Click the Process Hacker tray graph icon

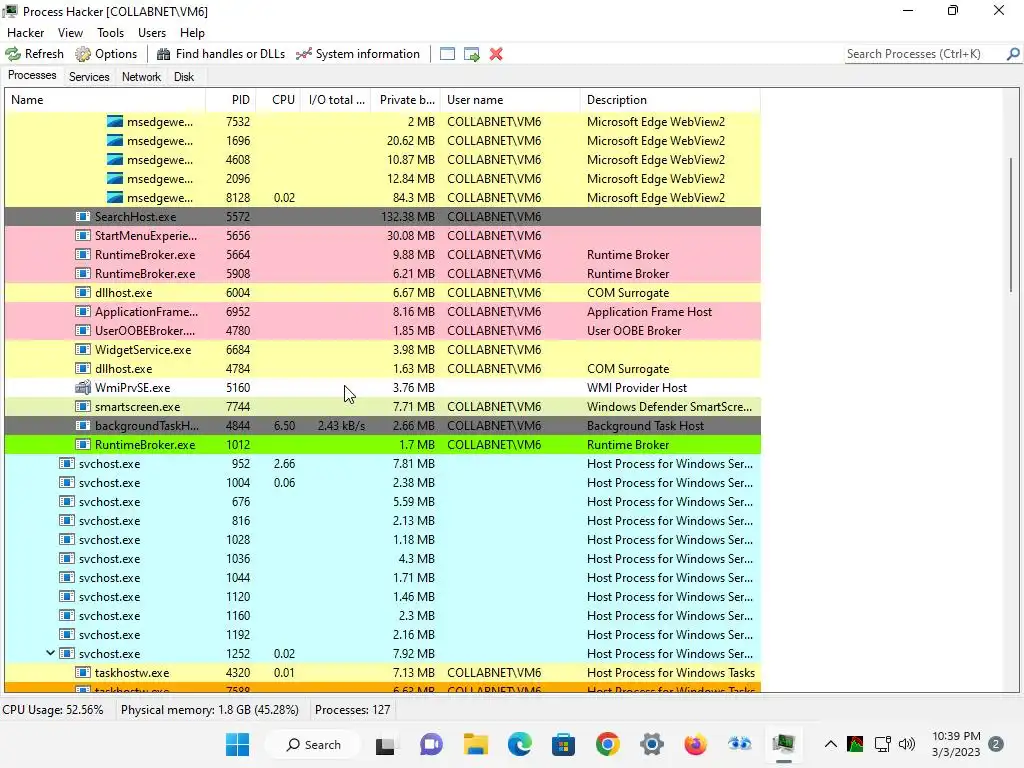(x=855, y=744)
